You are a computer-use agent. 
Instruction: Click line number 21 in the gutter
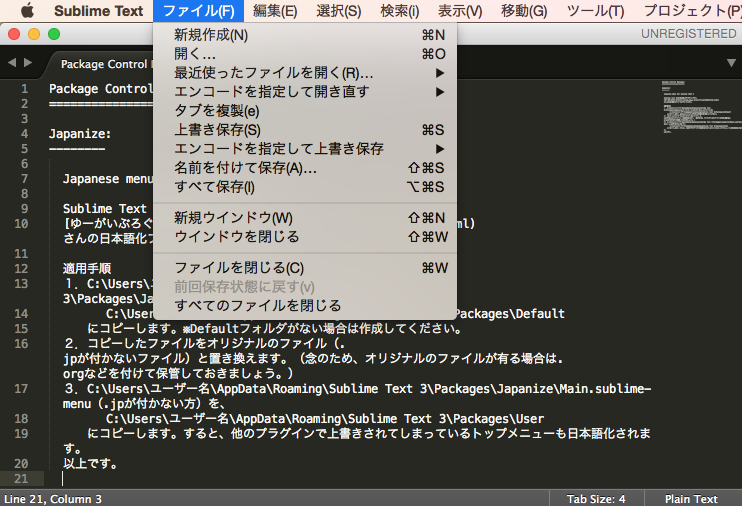pos(21,479)
